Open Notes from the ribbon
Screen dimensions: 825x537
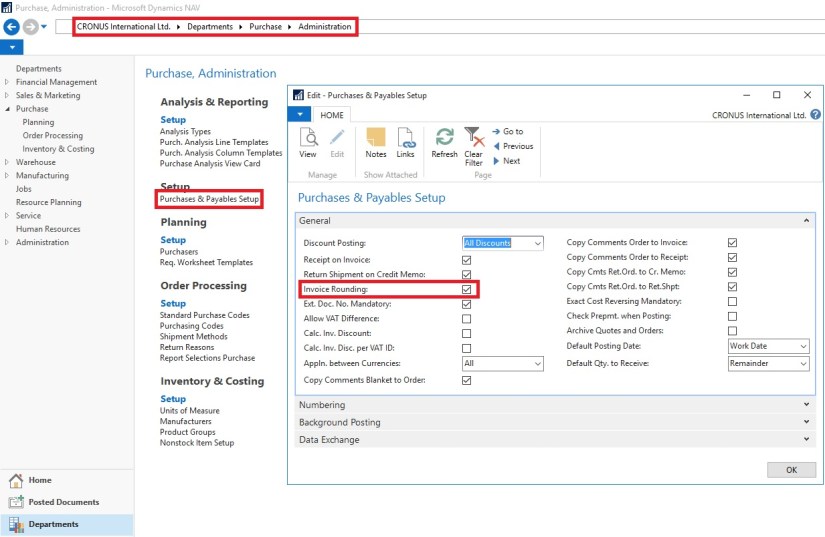pos(376,141)
